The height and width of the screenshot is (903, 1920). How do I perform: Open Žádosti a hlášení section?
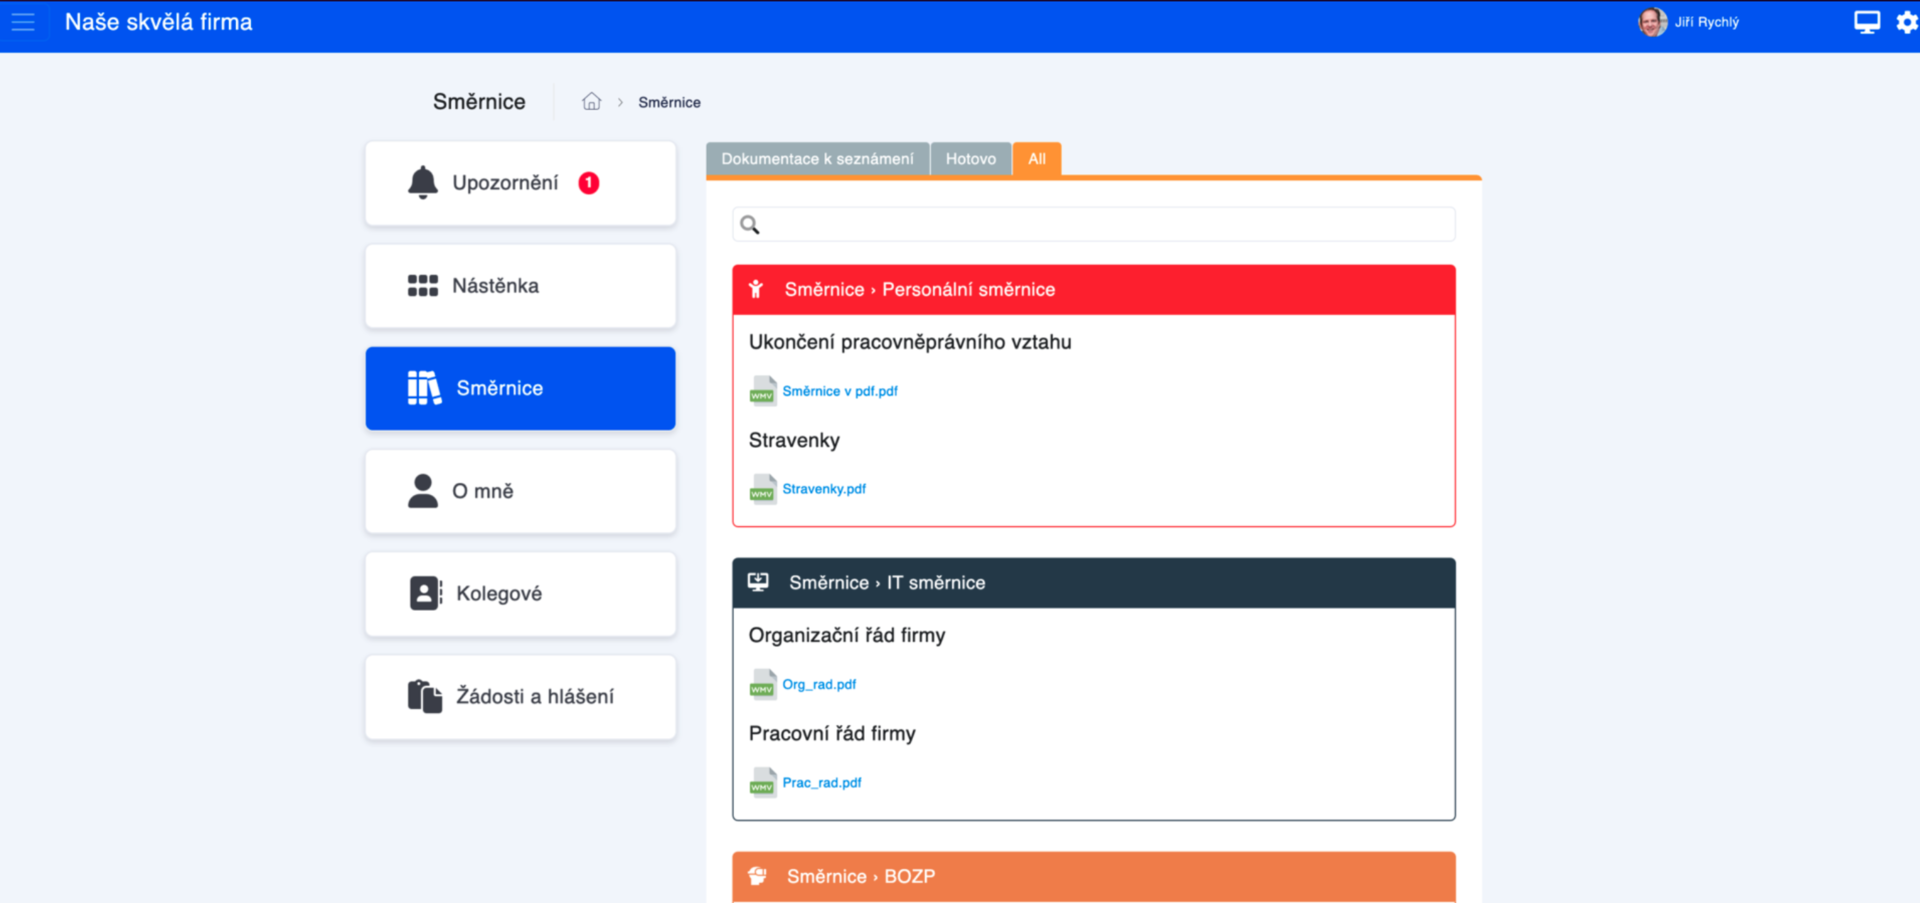coord(520,697)
